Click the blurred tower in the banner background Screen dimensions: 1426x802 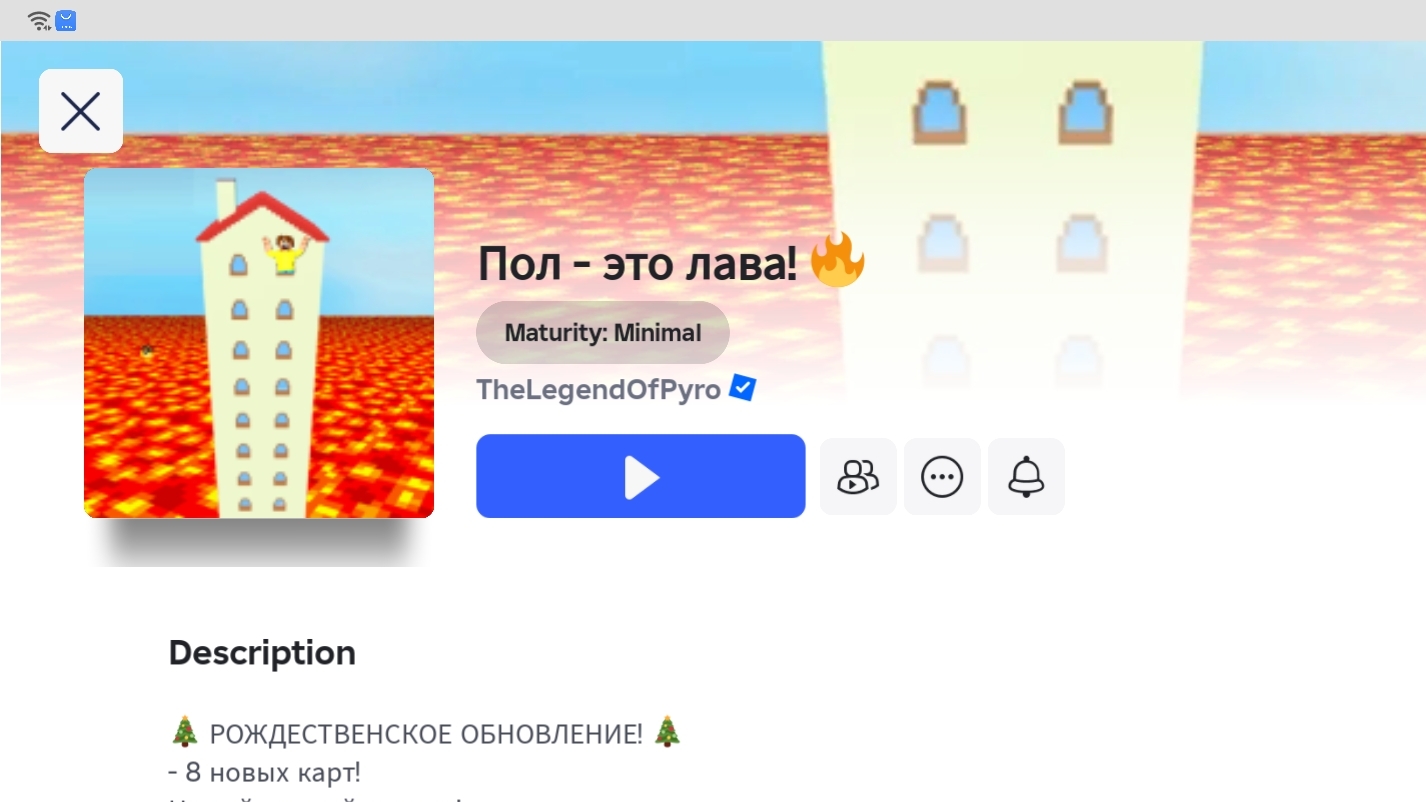point(1012,220)
